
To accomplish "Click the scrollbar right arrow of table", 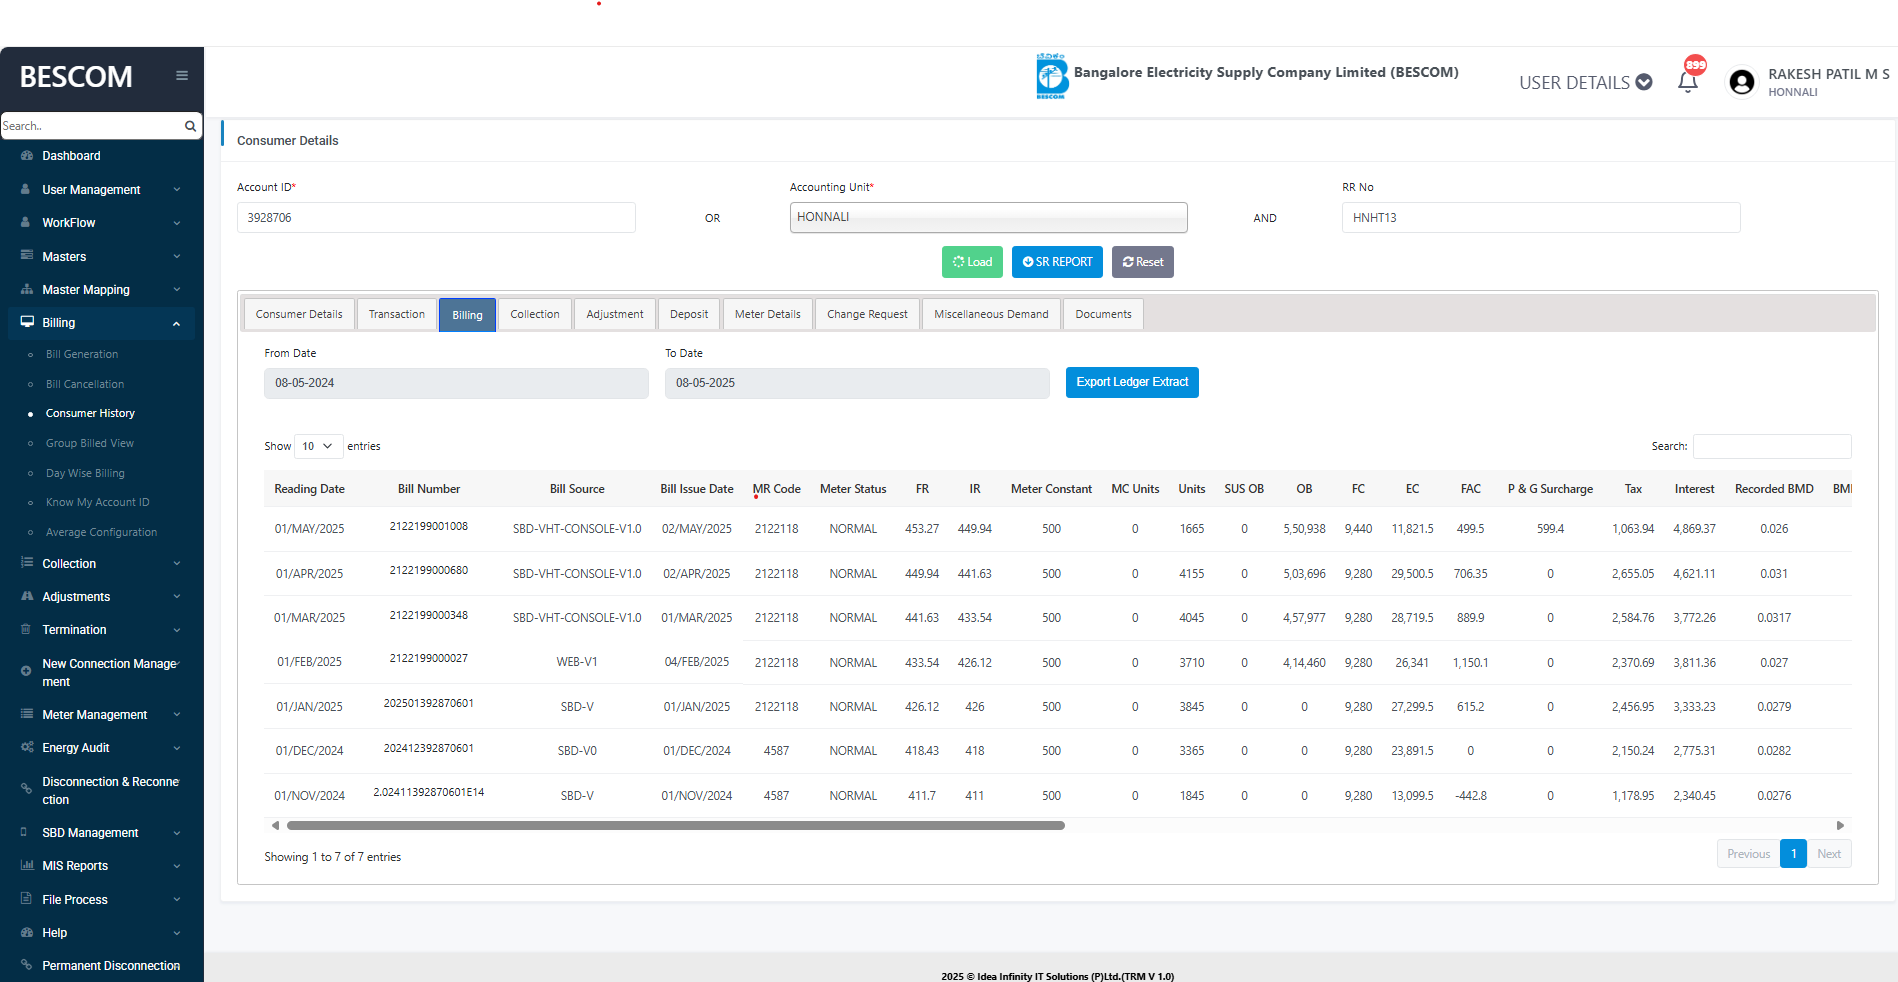I will [1840, 826].
